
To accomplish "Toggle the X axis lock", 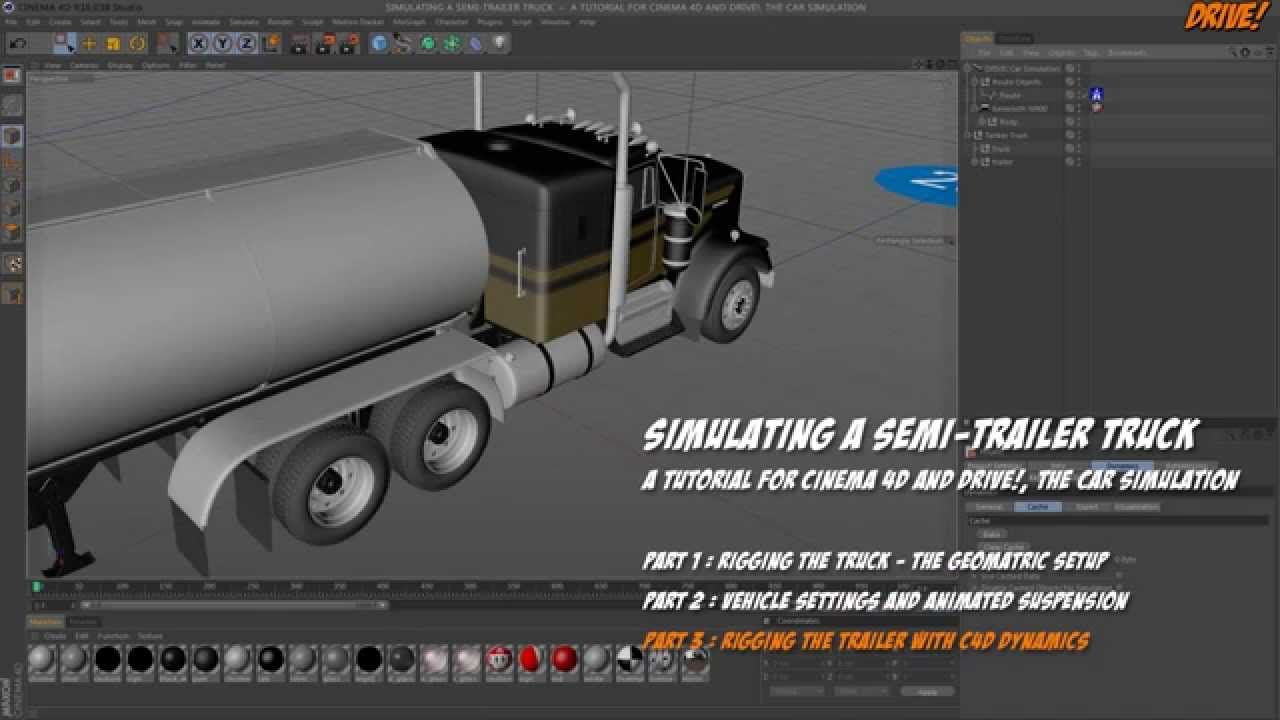I will [x=199, y=44].
